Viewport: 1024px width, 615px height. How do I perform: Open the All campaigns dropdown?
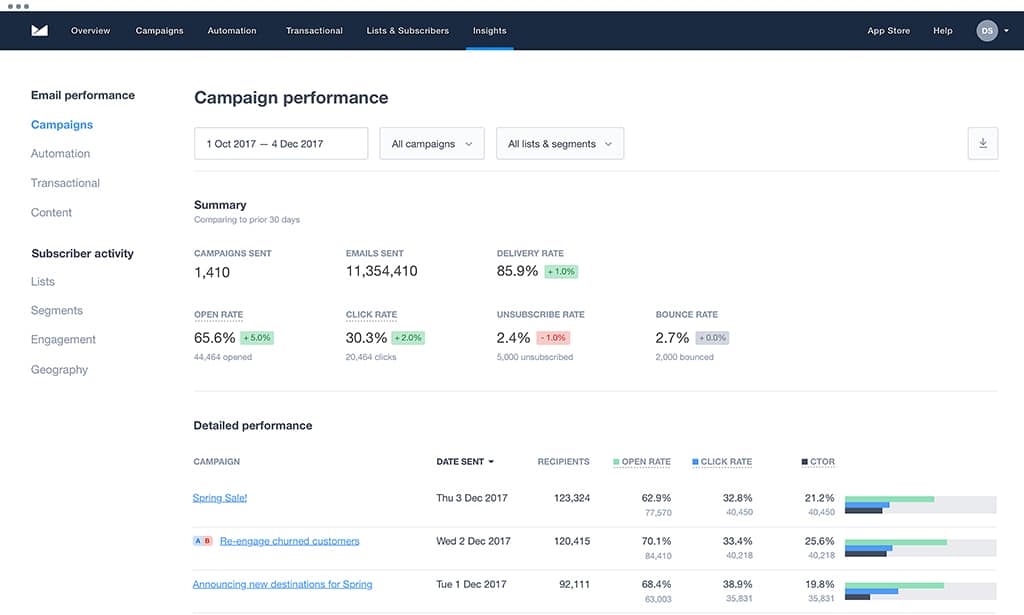pos(431,143)
